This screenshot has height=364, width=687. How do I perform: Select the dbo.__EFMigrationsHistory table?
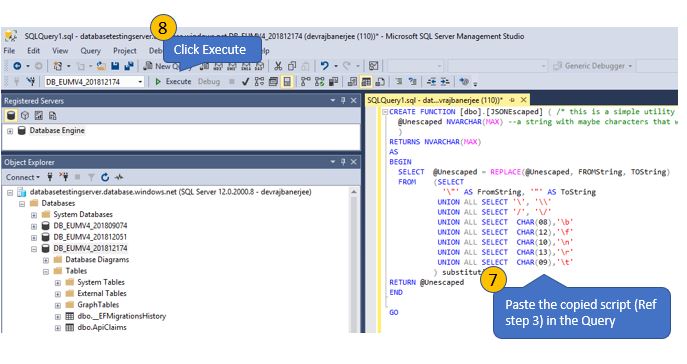point(122,316)
